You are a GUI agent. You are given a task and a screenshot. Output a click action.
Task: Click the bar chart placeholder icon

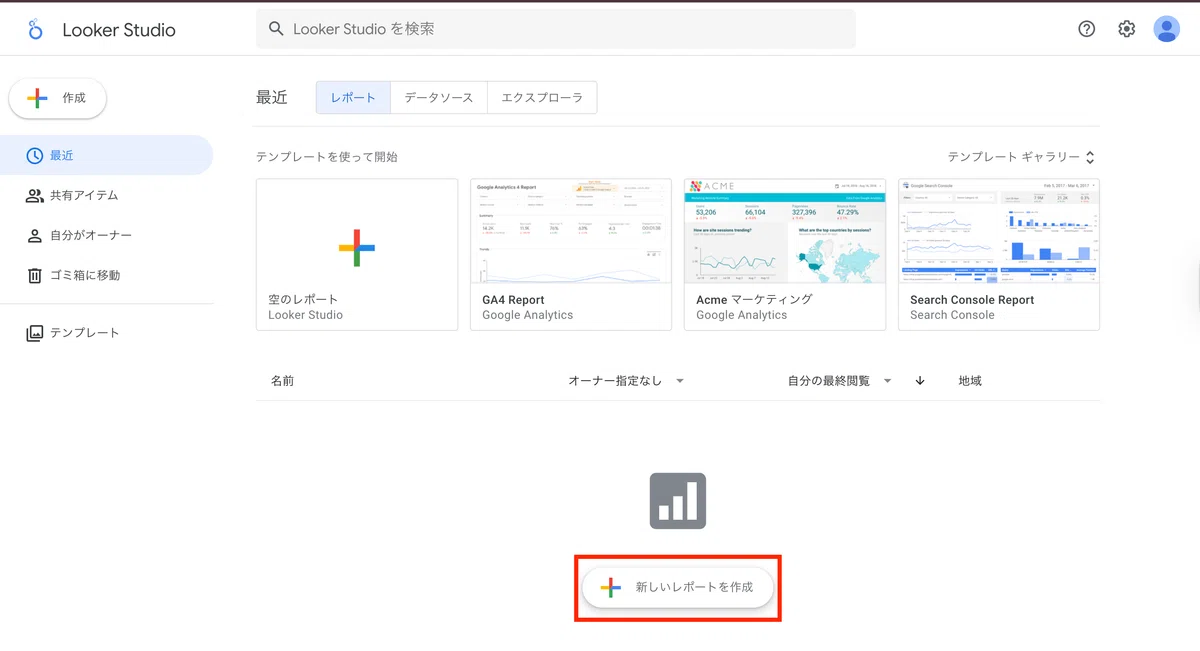click(x=678, y=501)
